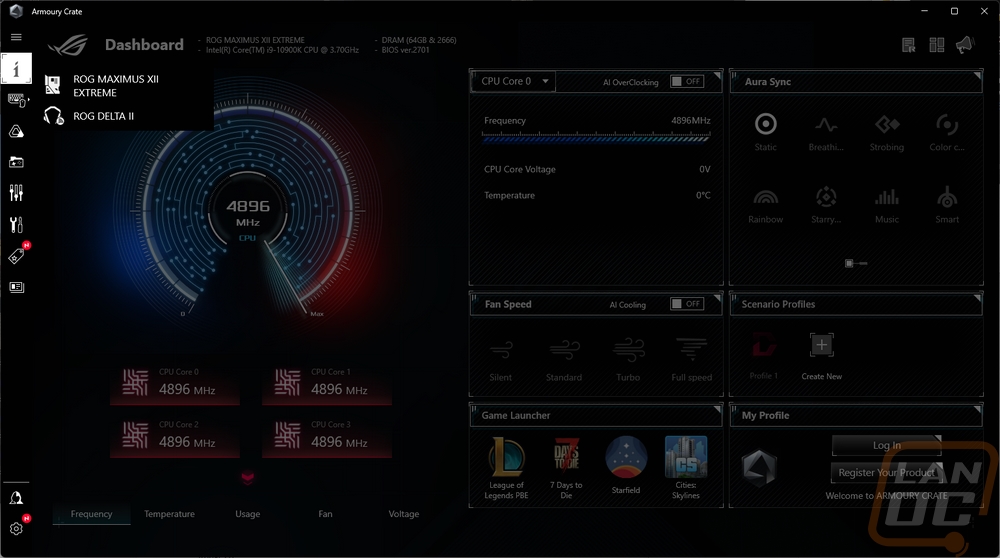Open Game Library sidebar icon
Viewport: 1000px width, 558px height.
pyautogui.click(x=17, y=163)
